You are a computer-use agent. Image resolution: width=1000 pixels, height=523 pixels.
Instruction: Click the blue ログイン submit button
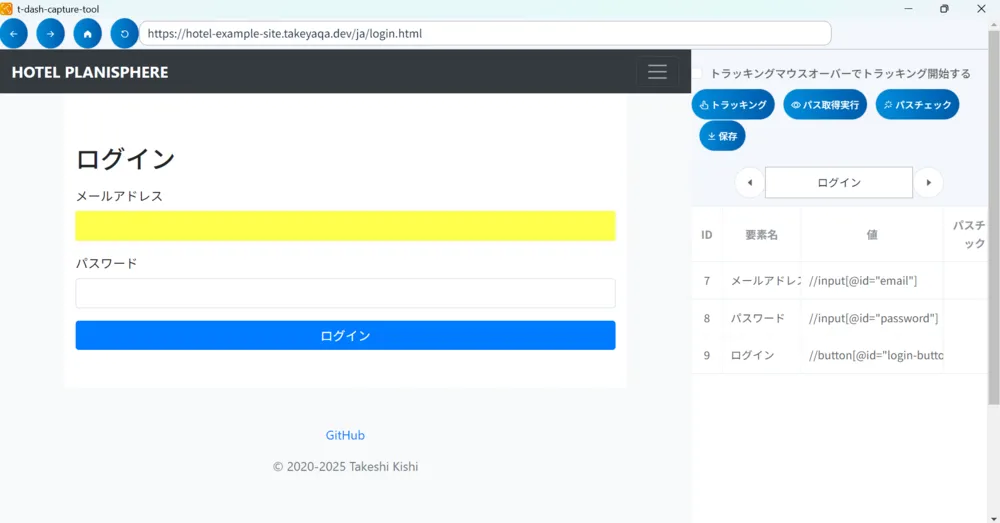click(x=345, y=336)
